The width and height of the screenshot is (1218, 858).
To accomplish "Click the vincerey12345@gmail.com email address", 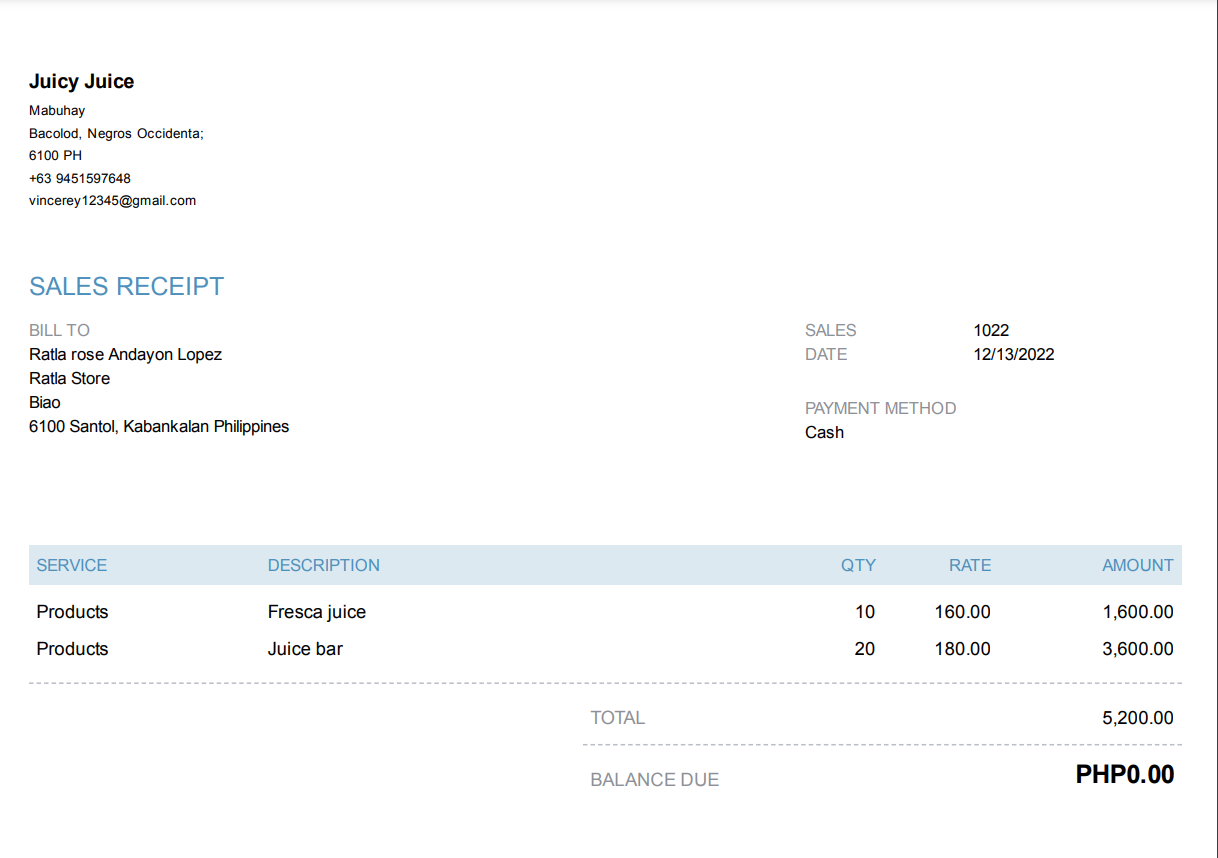I will click(x=112, y=201).
